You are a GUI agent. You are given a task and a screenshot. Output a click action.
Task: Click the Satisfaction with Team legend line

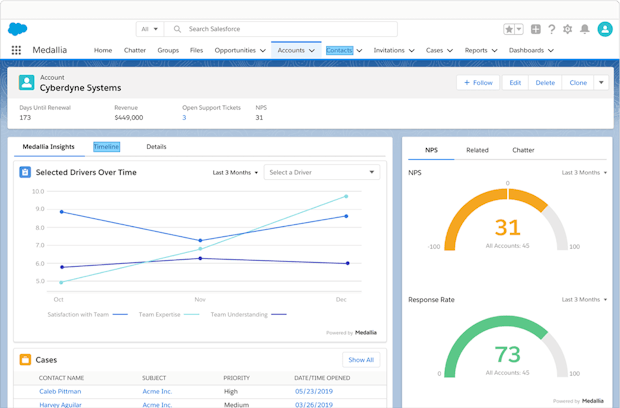tap(120, 315)
